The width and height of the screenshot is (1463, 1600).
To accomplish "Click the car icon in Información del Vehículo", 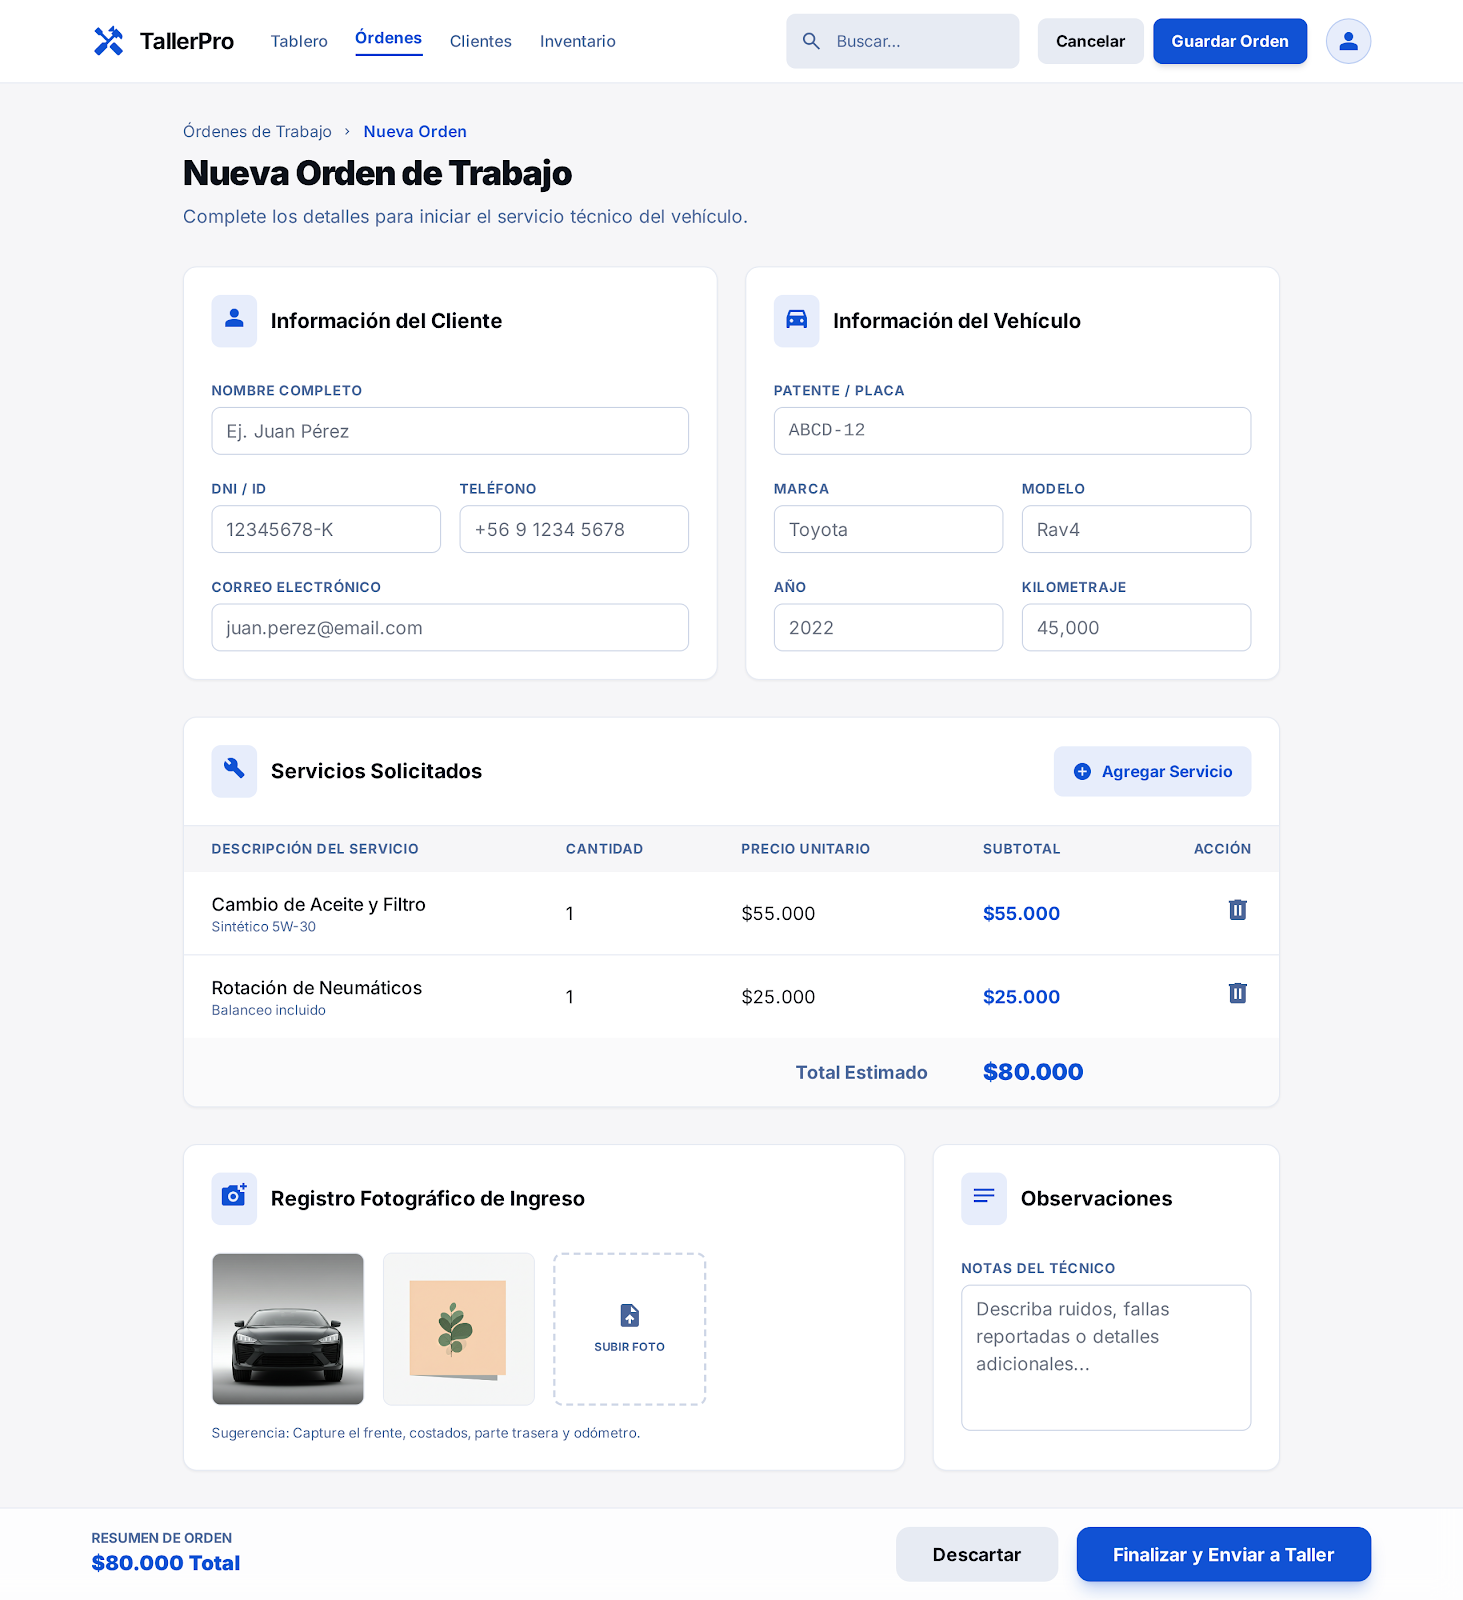I will 796,320.
